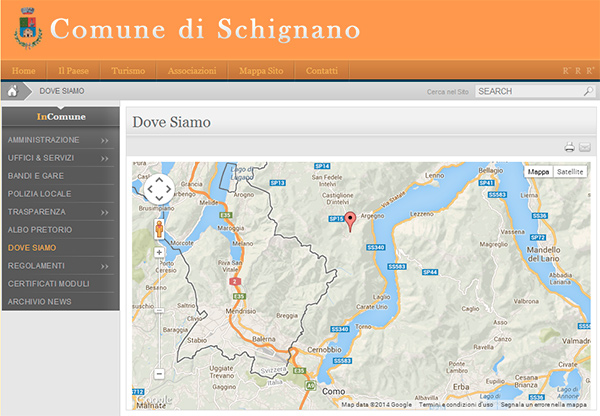The width and height of the screenshot is (600, 416).
Task: Click the site search input field
Action: coord(527,91)
